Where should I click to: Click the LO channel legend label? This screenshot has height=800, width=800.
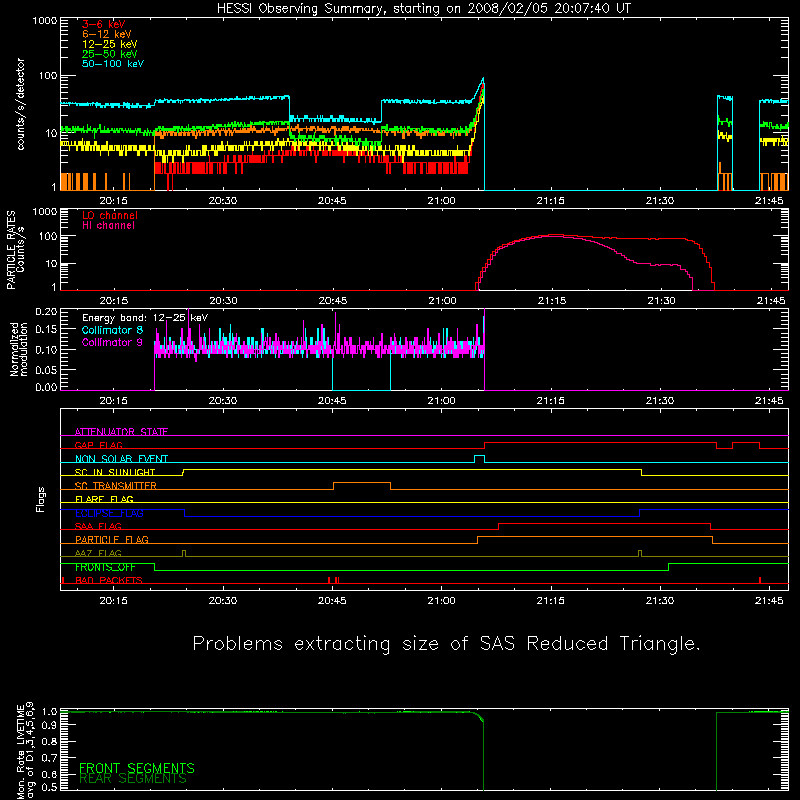pyautogui.click(x=110, y=215)
